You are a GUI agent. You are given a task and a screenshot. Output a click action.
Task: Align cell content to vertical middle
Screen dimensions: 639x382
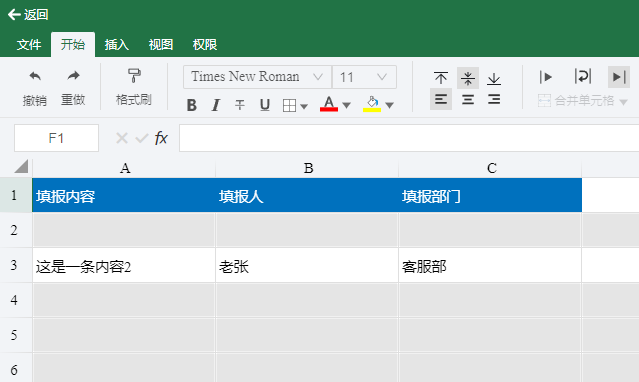coord(468,78)
